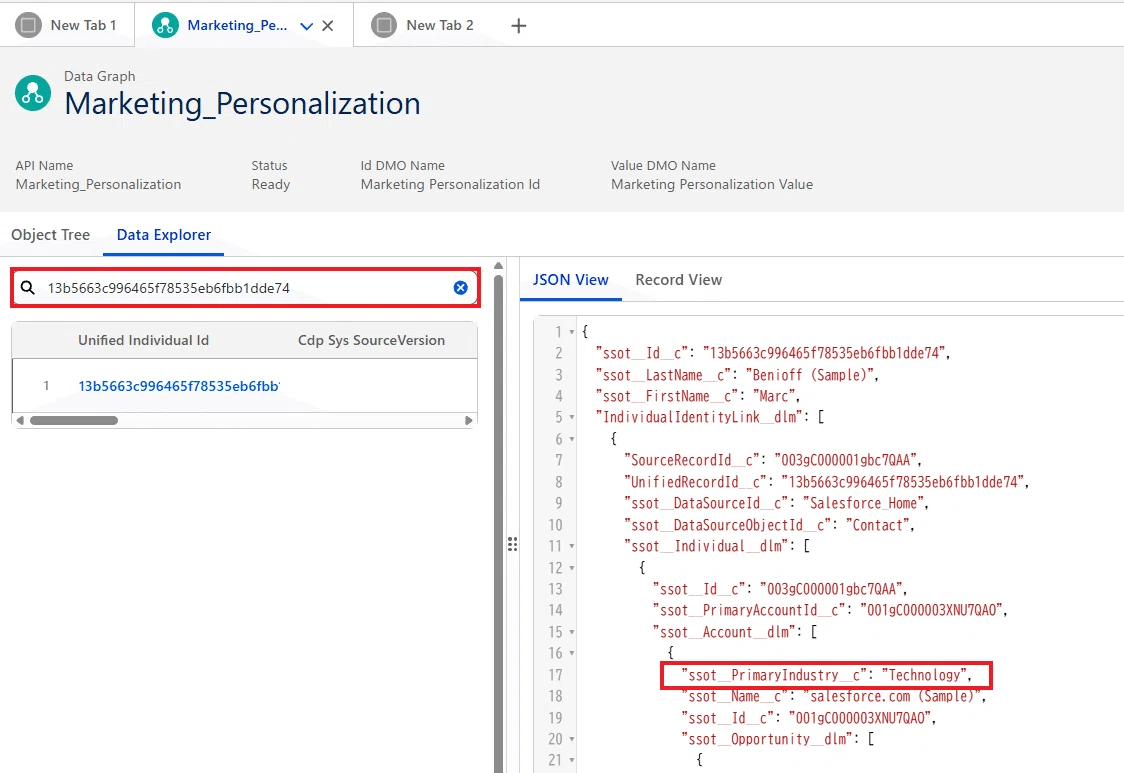This screenshot has width=1124, height=773.
Task: Click the horizontal scrollbar left arrow
Action: click(x=20, y=421)
